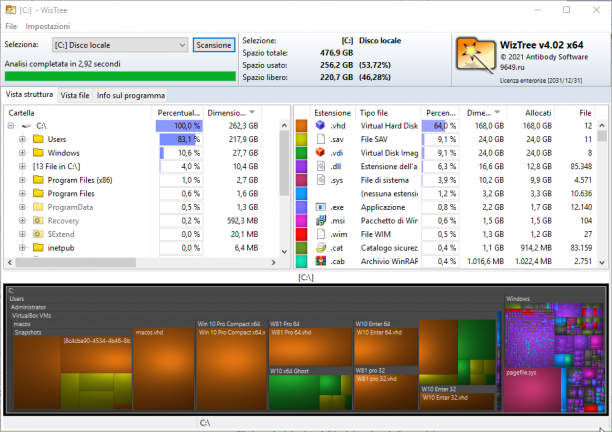Click the WizTree title bar app icon

pyautogui.click(x=11, y=10)
